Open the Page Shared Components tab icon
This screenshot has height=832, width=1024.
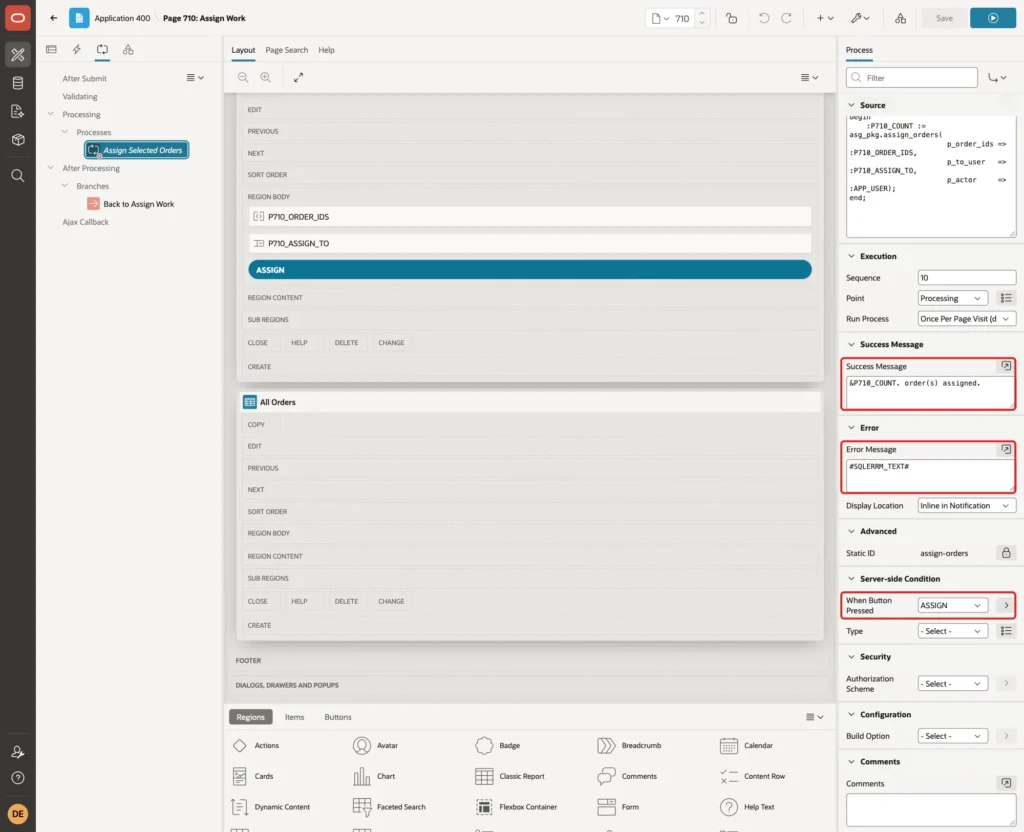pyautogui.click(x=128, y=50)
